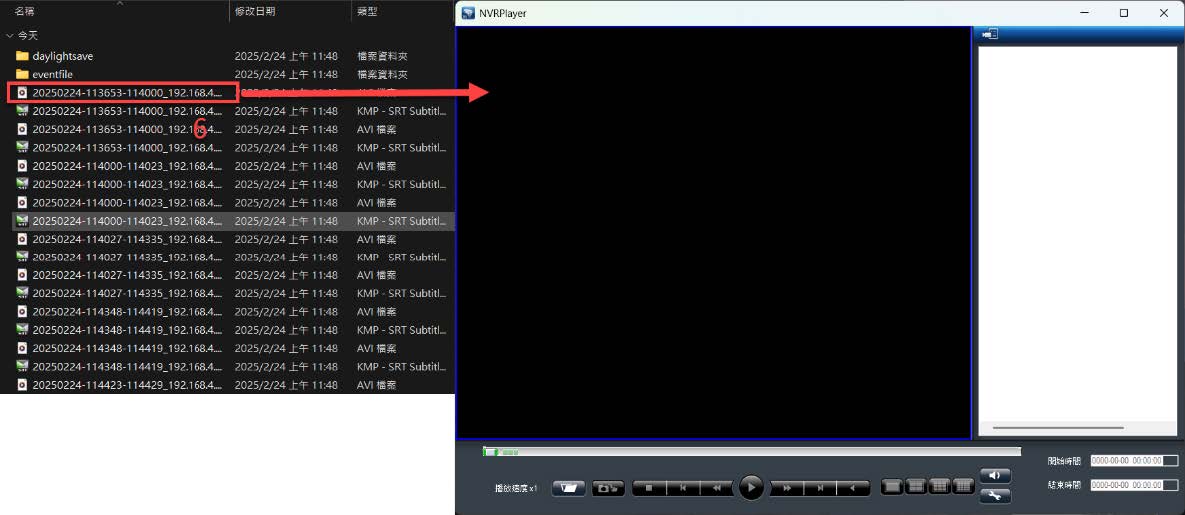Toggle the speaker volume icon
Screen dimensions: 1185x515
coord(995,476)
